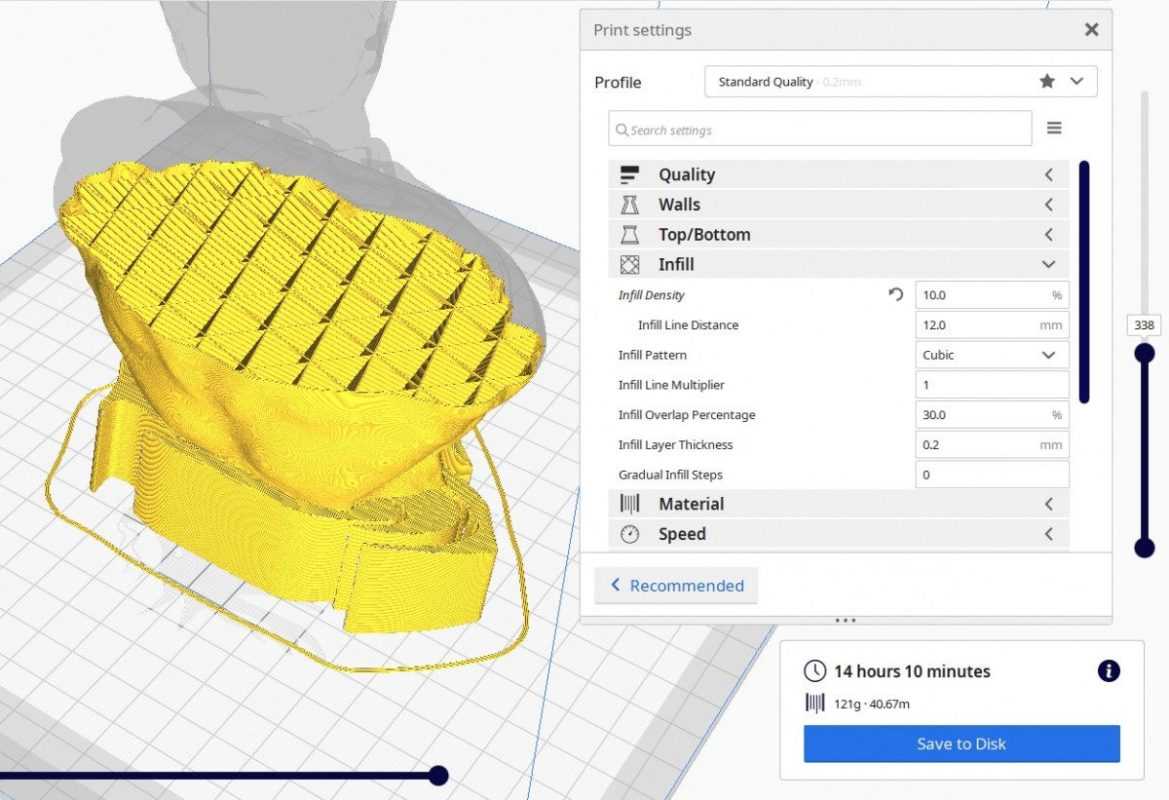The height and width of the screenshot is (800, 1169).
Task: Click the layer slider upper handle
Action: point(1145,353)
